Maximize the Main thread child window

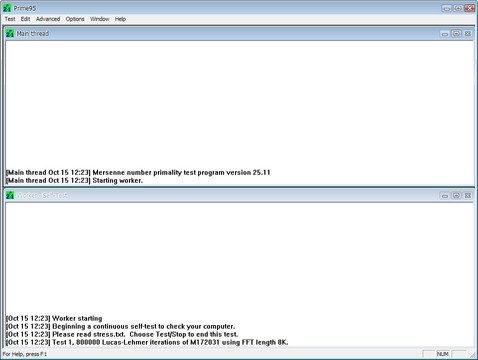coord(456,34)
